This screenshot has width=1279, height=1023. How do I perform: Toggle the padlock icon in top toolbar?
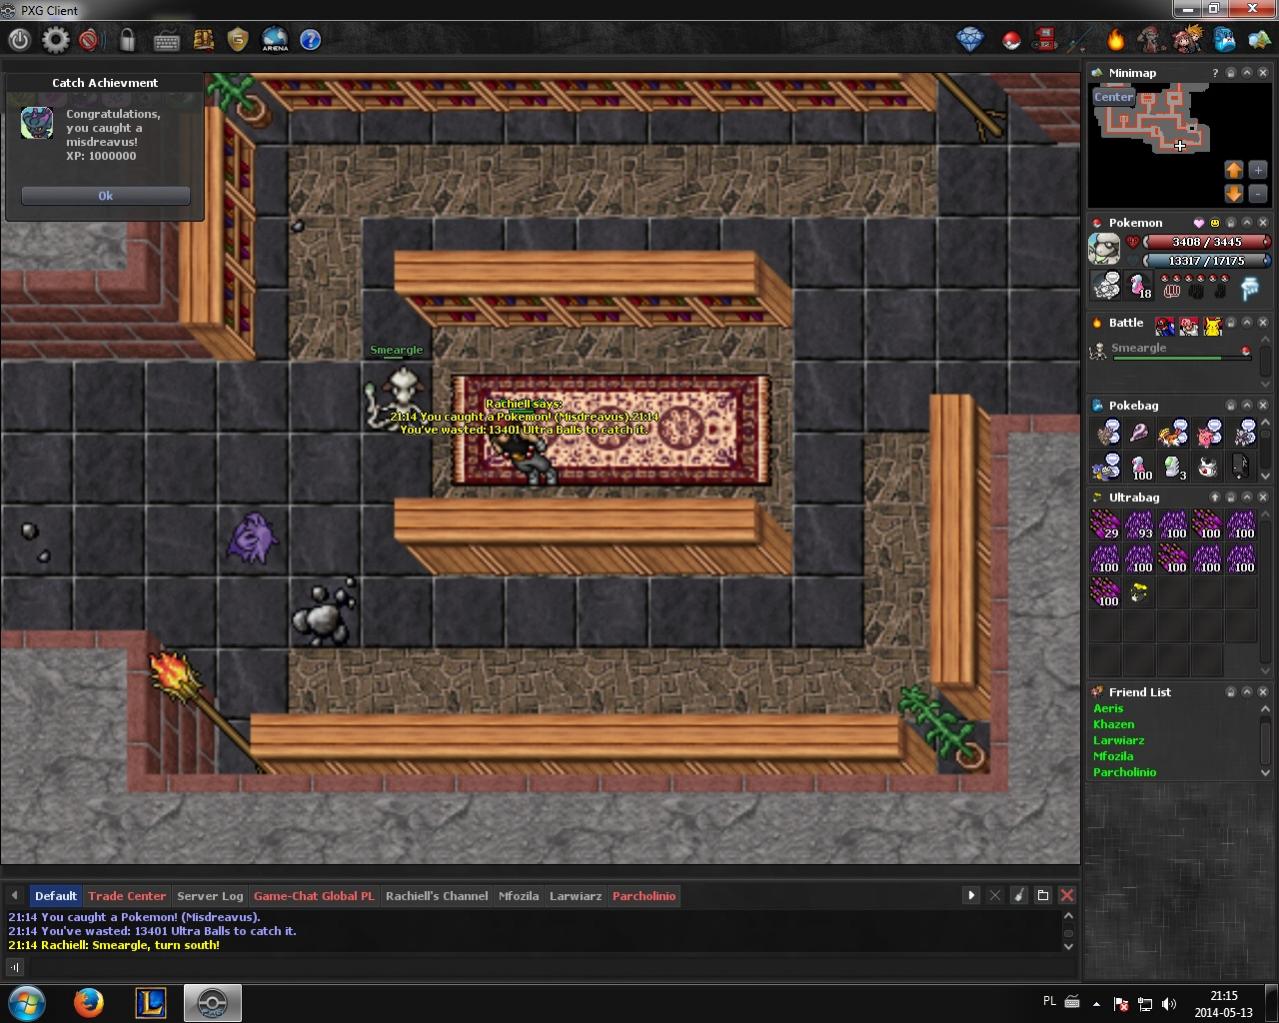pos(127,40)
